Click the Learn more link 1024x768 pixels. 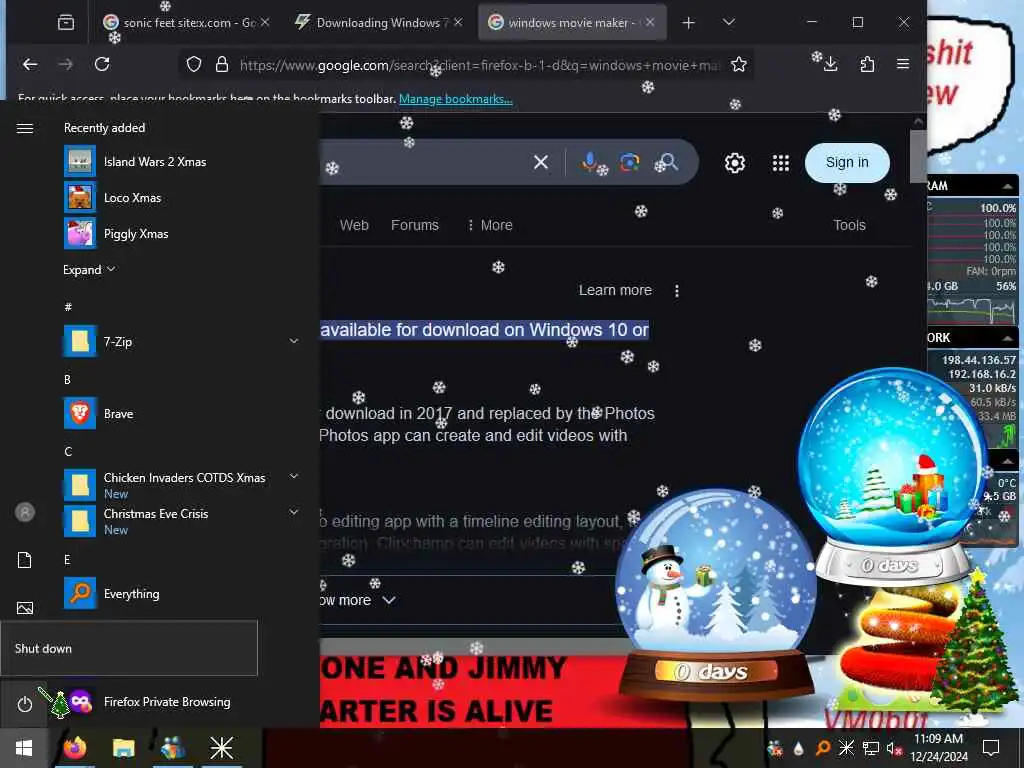[x=615, y=290]
